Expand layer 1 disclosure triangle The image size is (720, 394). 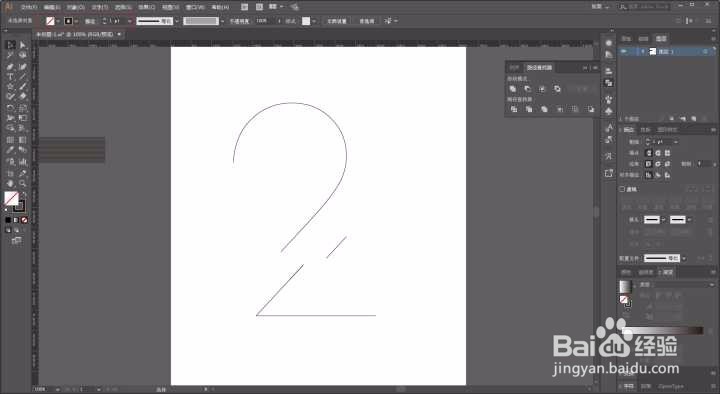pos(643,51)
